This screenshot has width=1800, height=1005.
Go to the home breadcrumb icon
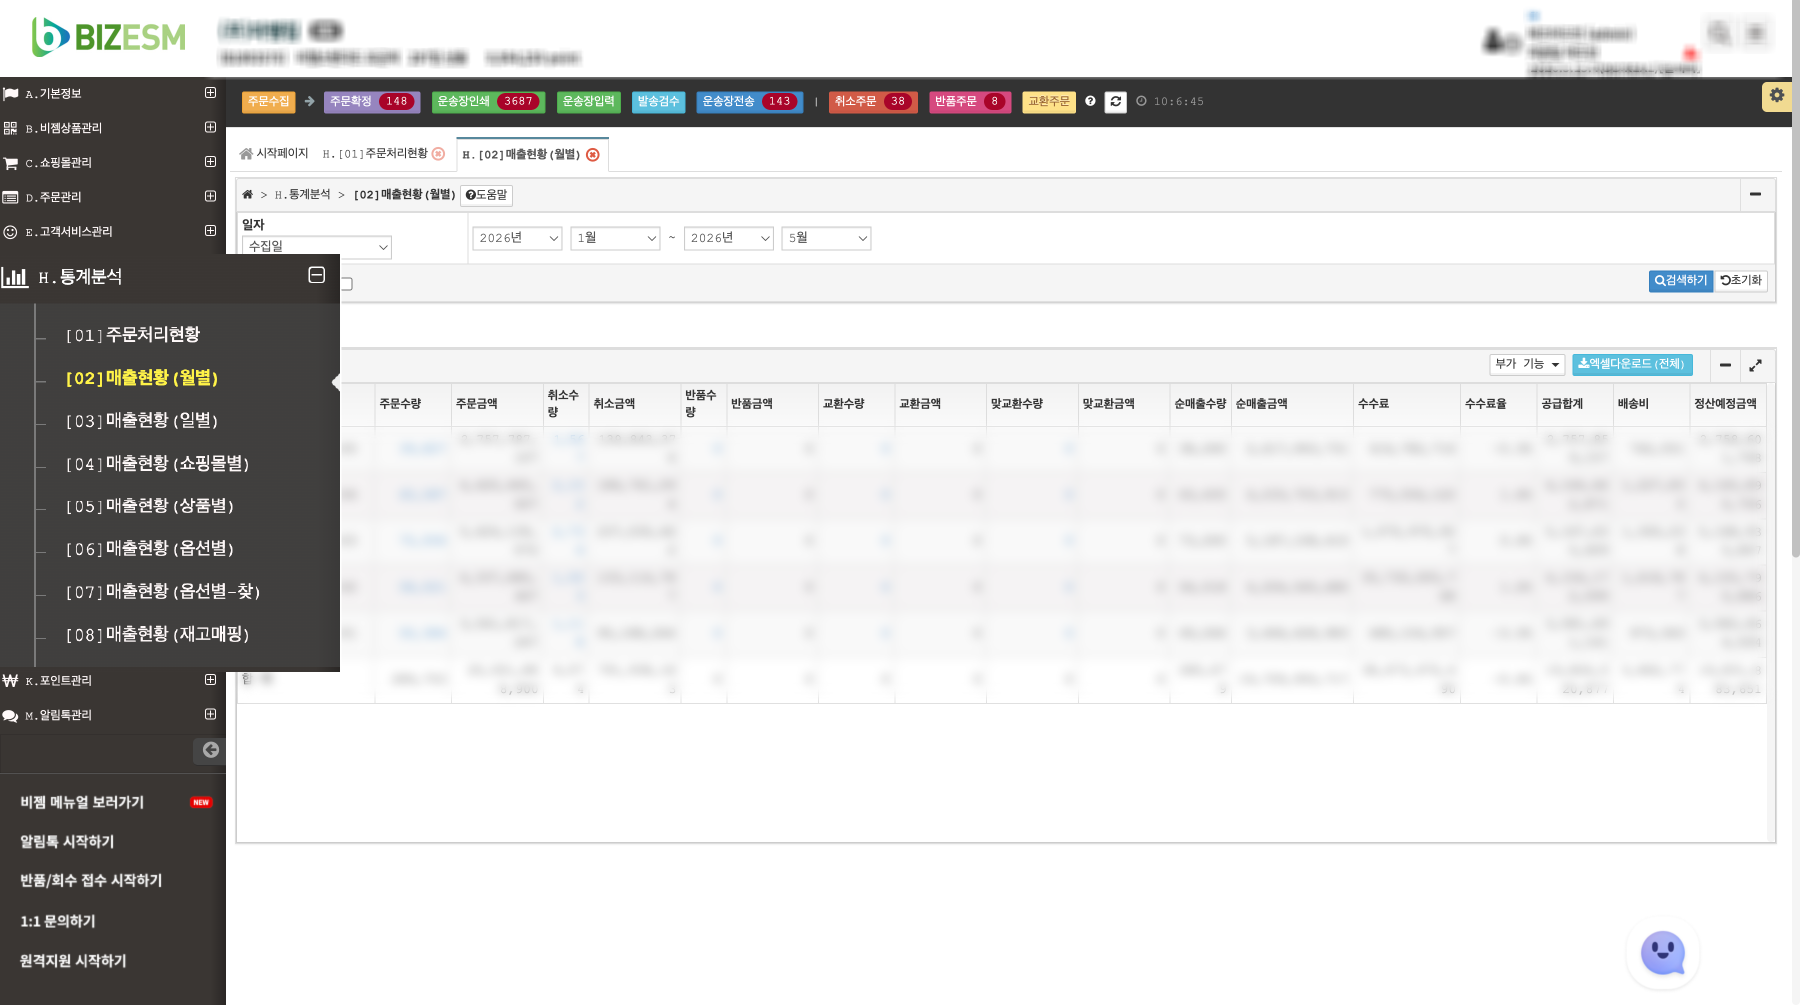247,194
